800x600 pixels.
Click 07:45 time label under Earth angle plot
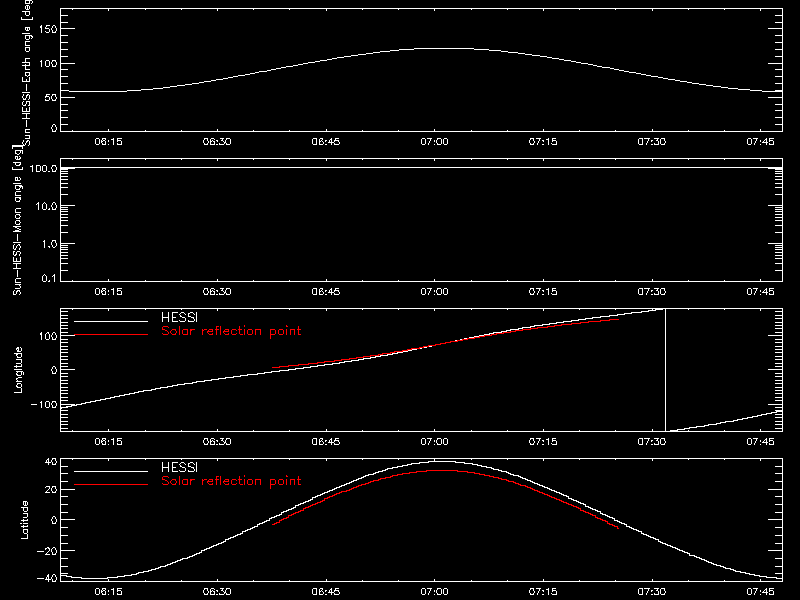[x=760, y=142]
